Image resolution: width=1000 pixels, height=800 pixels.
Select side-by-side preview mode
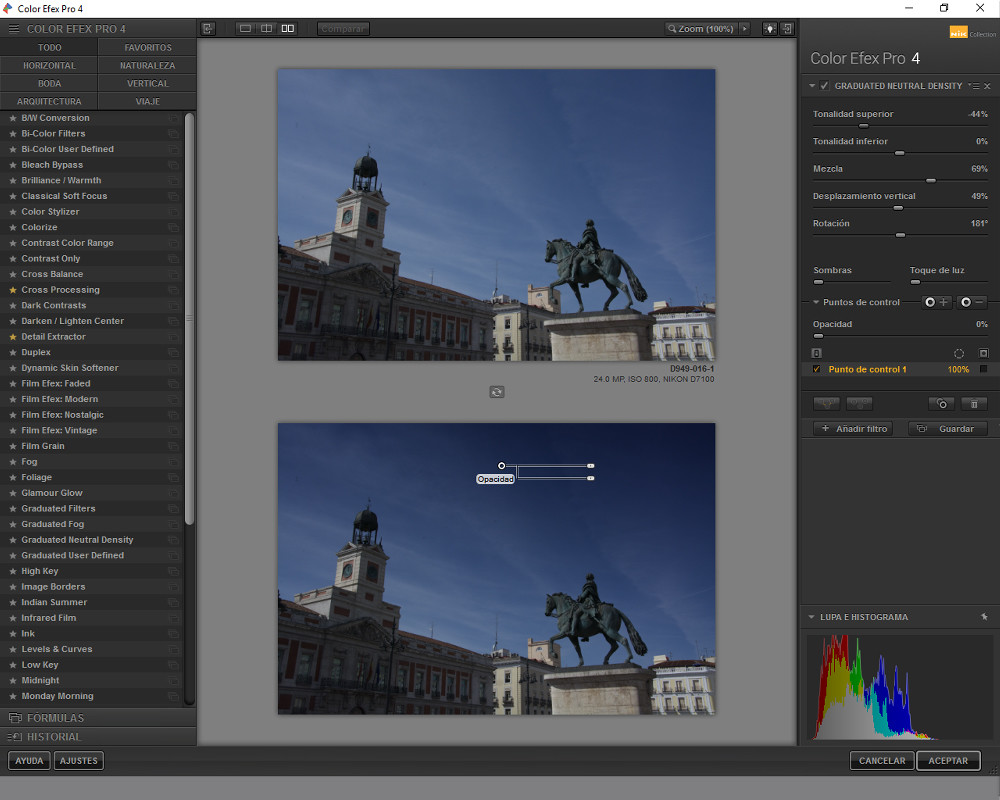point(287,28)
